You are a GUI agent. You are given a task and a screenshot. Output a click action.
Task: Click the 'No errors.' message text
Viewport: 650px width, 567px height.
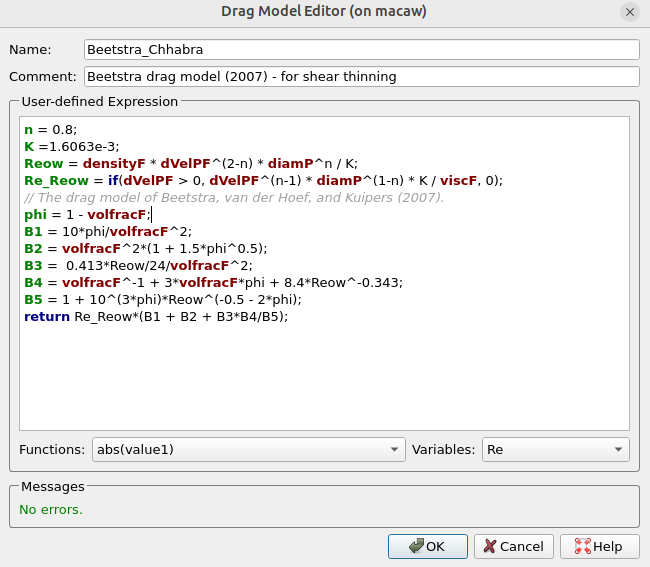tap(51, 509)
